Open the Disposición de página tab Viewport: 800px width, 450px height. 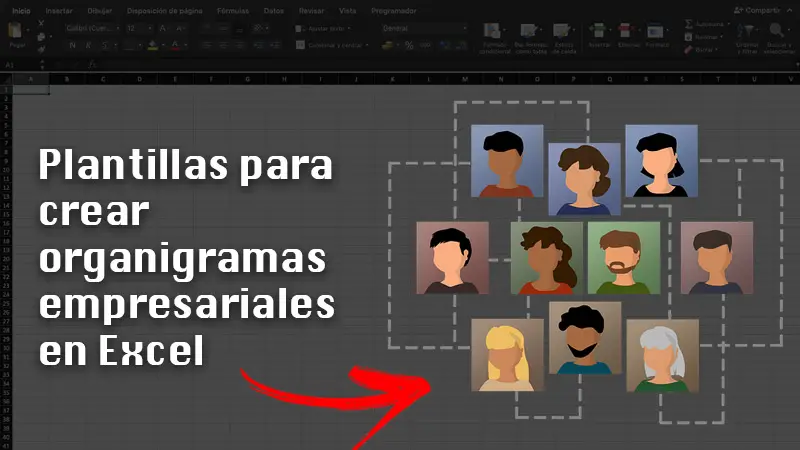[164, 11]
